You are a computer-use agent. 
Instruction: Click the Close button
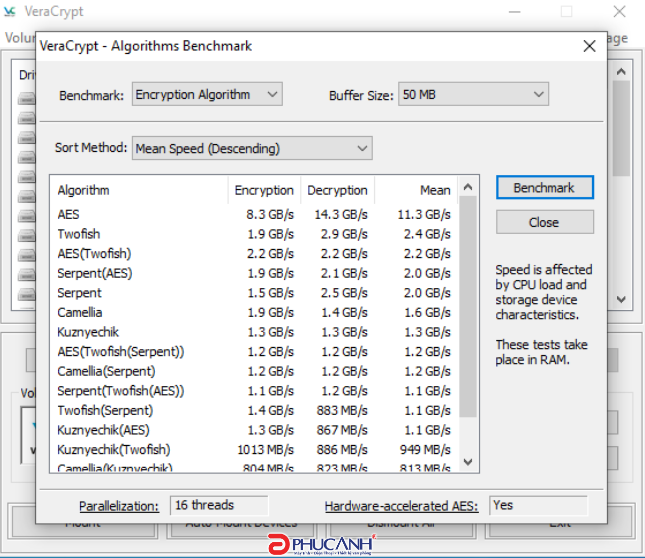pos(545,222)
